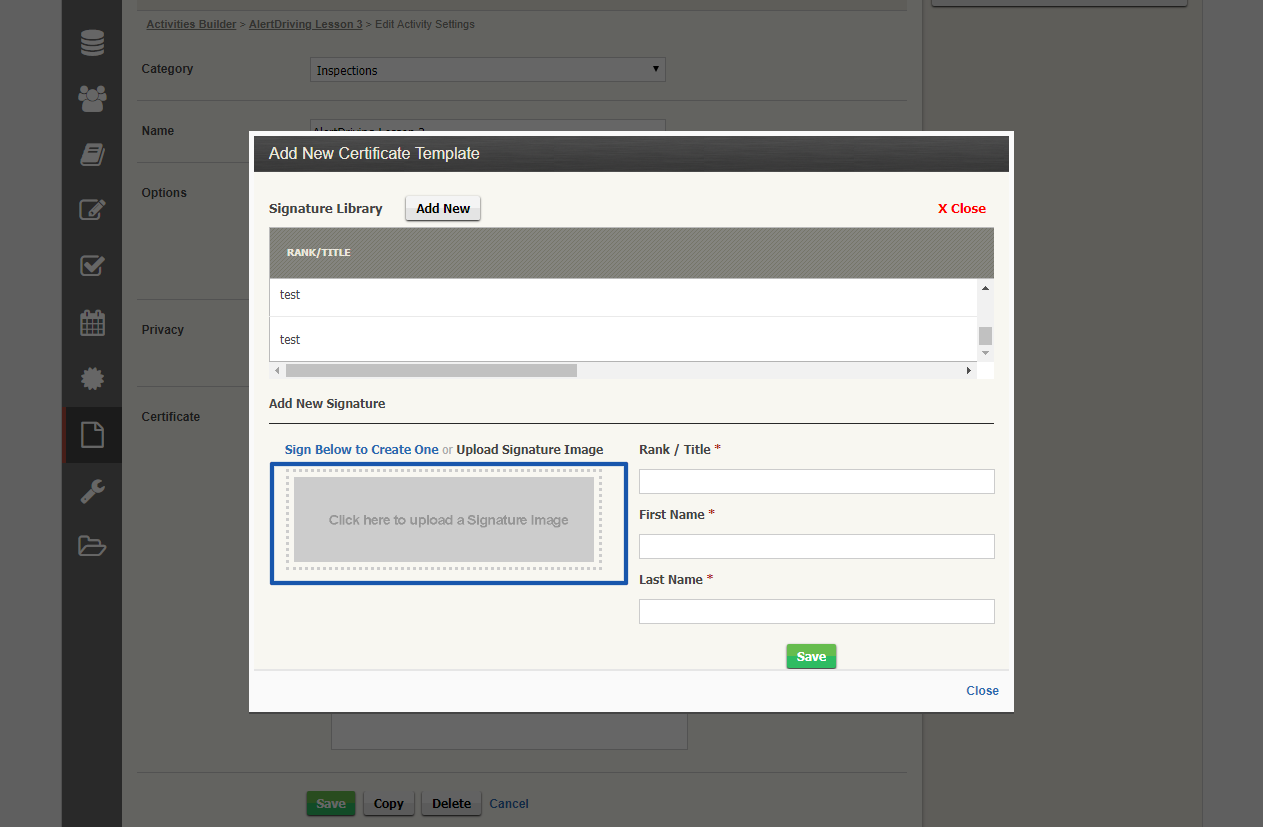Screen dimensions: 1263x827
Task: Click here to upload a Signature Image
Action: tap(448, 518)
